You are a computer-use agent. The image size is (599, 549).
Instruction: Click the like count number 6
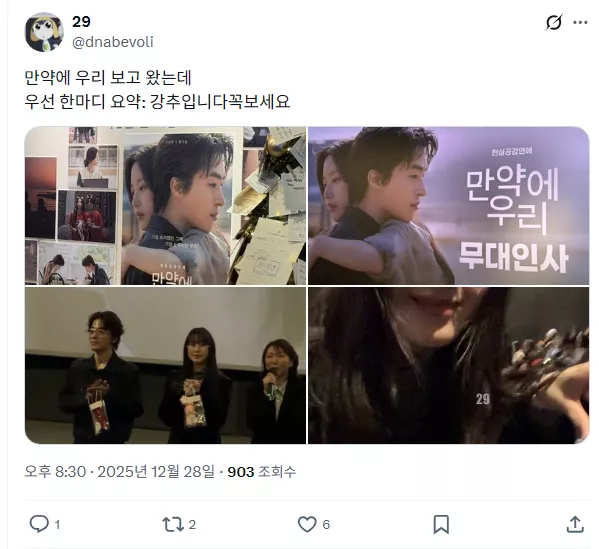tap(326, 525)
